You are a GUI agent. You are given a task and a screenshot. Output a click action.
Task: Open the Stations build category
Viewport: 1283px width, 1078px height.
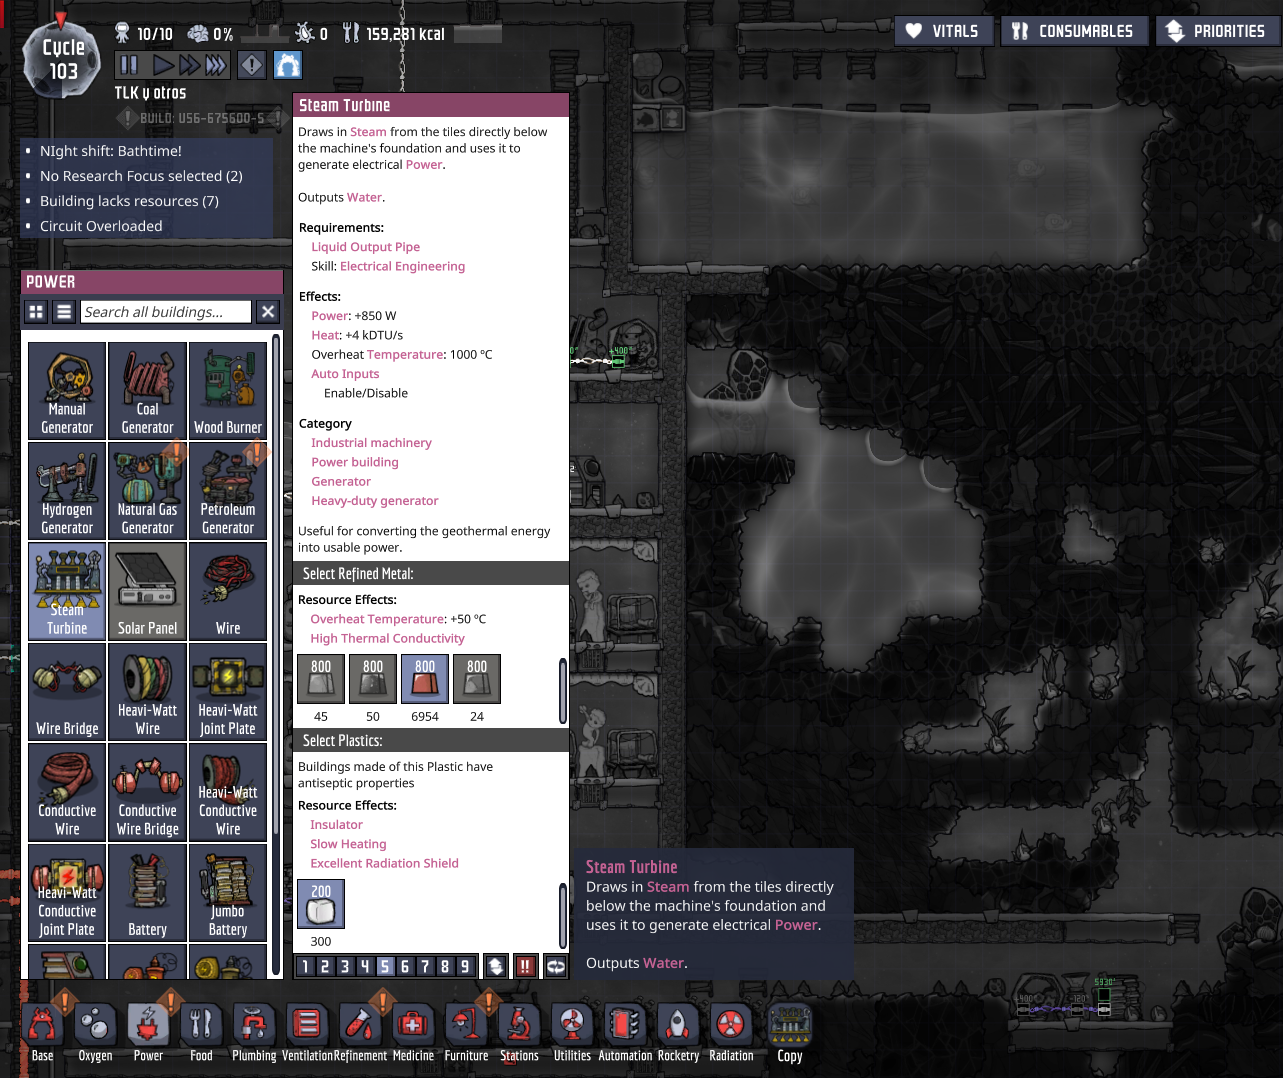pos(519,1032)
